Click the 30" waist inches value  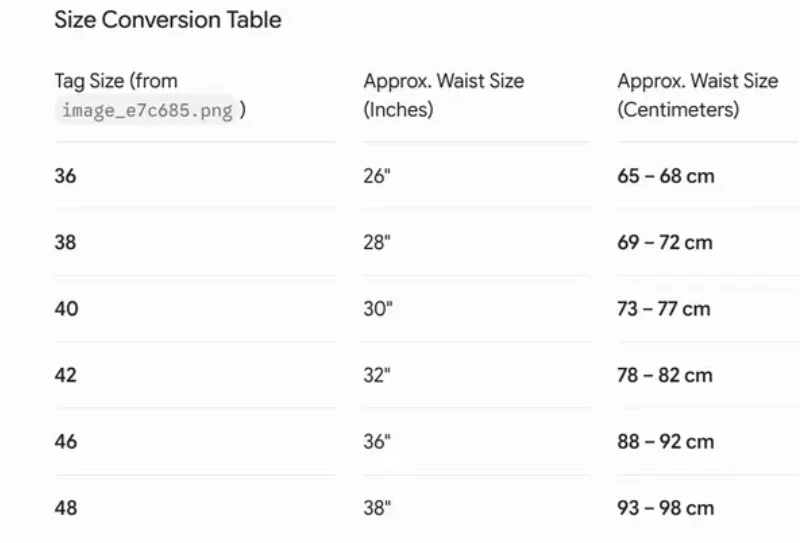(378, 309)
